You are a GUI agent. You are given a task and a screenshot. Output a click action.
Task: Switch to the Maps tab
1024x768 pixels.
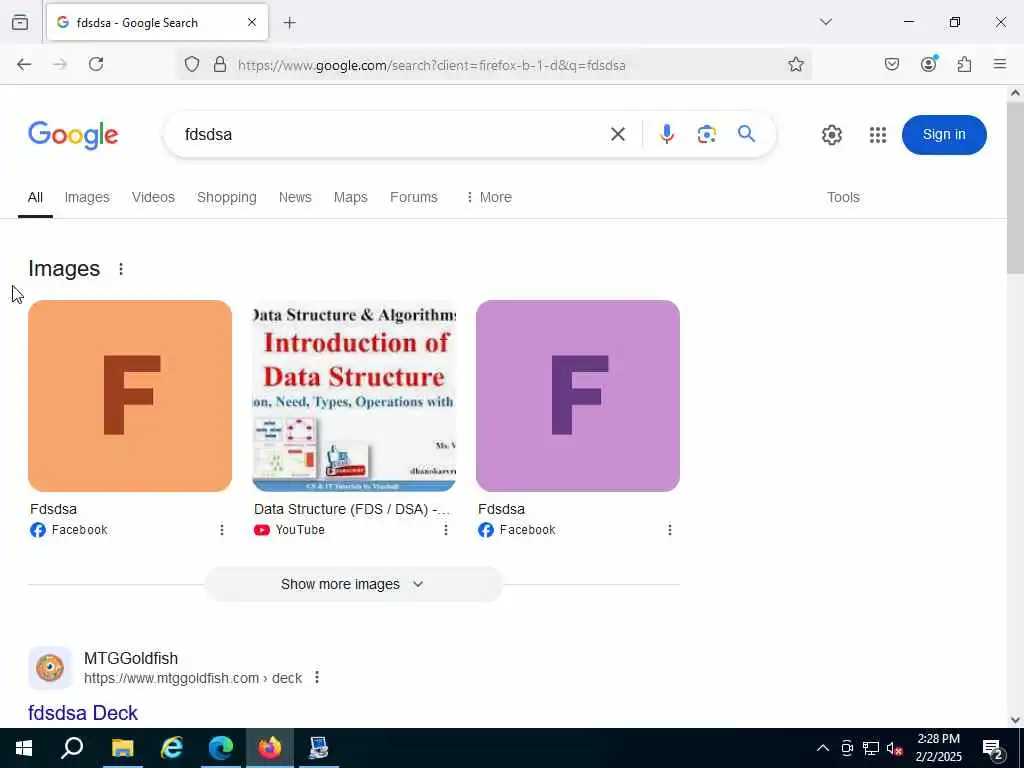pyautogui.click(x=351, y=197)
